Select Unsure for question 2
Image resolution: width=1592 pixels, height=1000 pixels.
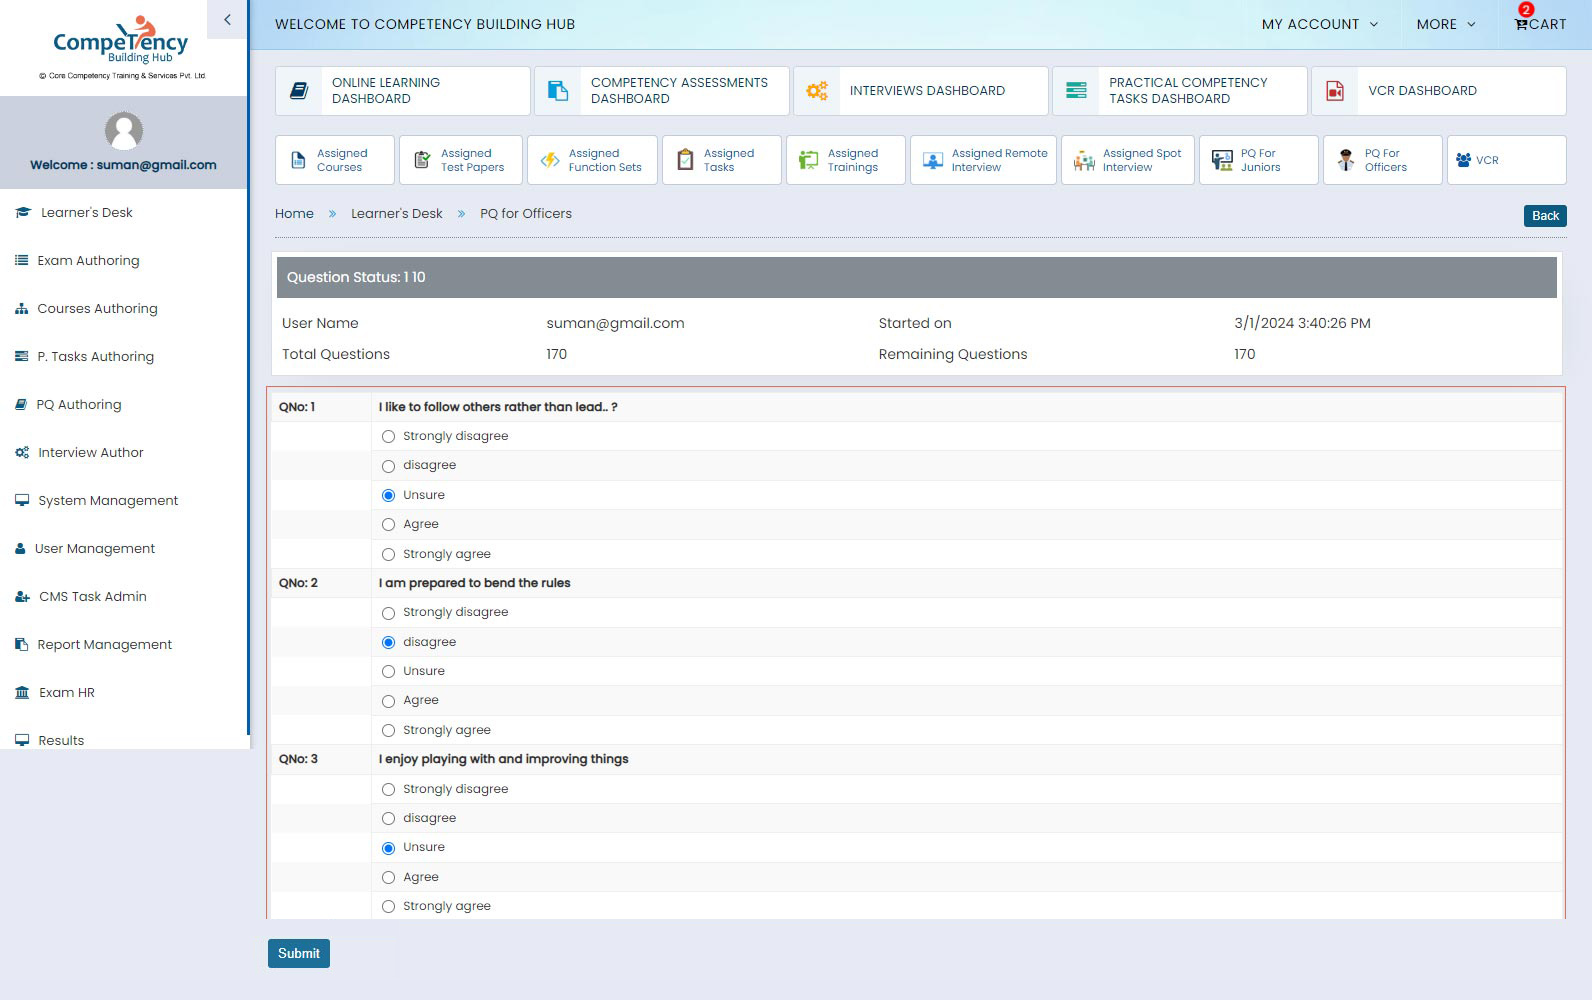pyautogui.click(x=388, y=672)
